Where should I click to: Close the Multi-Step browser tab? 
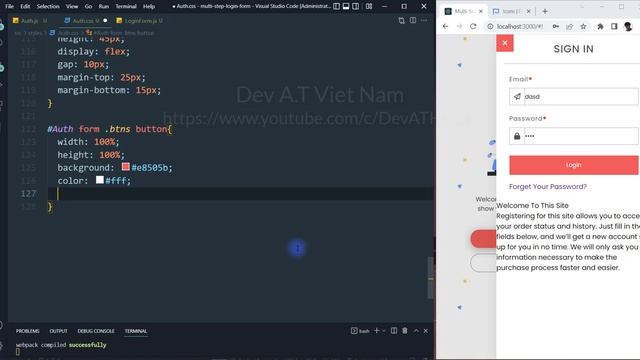pos(481,11)
